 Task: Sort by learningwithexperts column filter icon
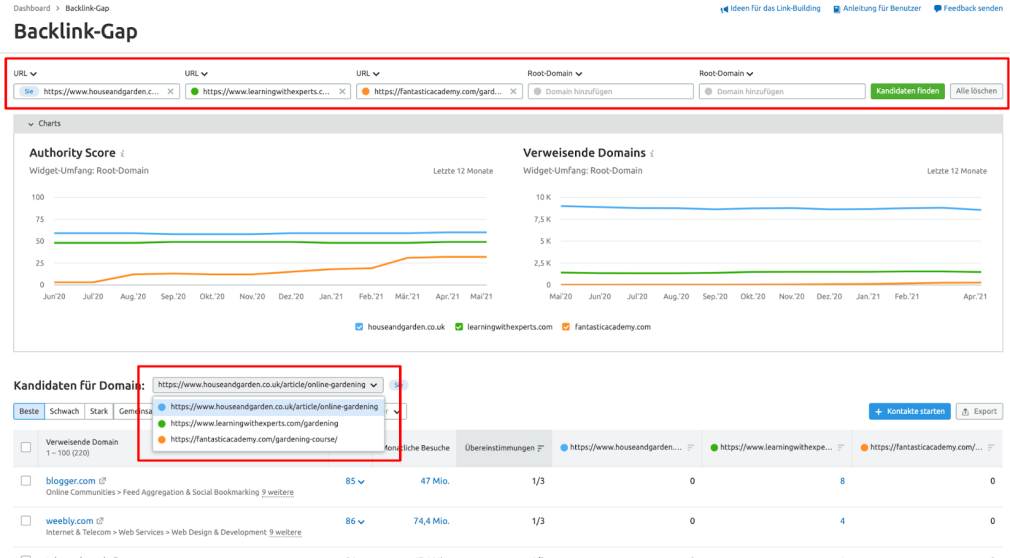[841, 447]
